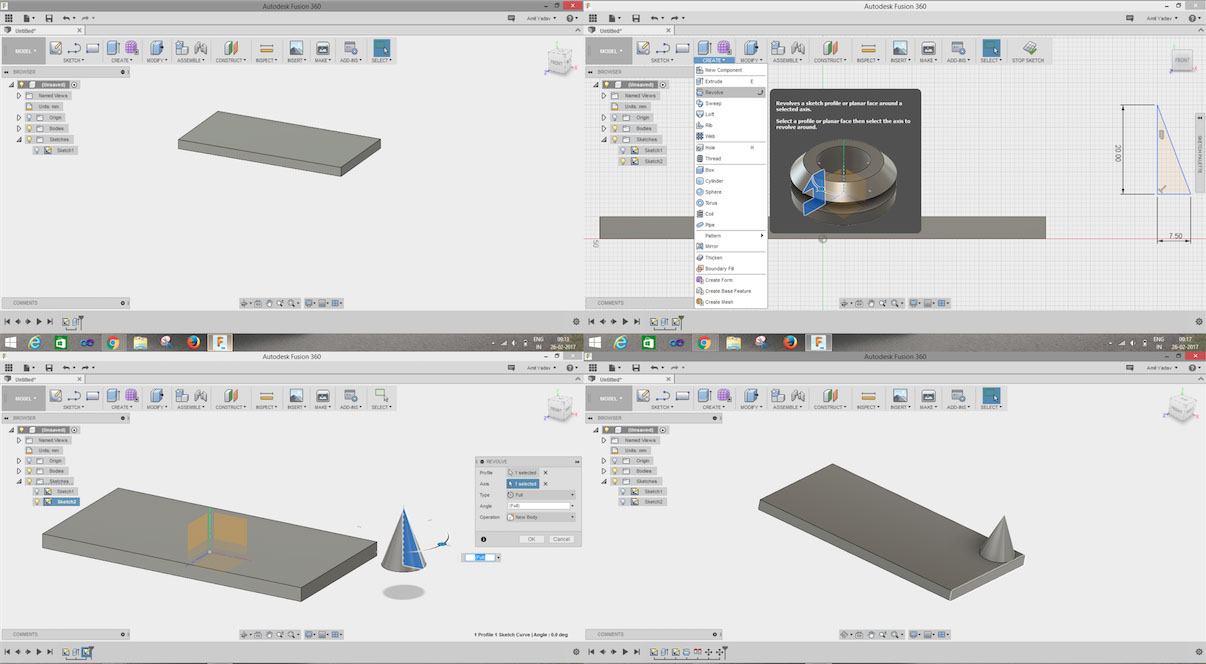Toggle Sketch2 lightbulb in the Revolve-dialog window browser
Image resolution: width=1206 pixels, height=664 pixels.
coord(38,501)
